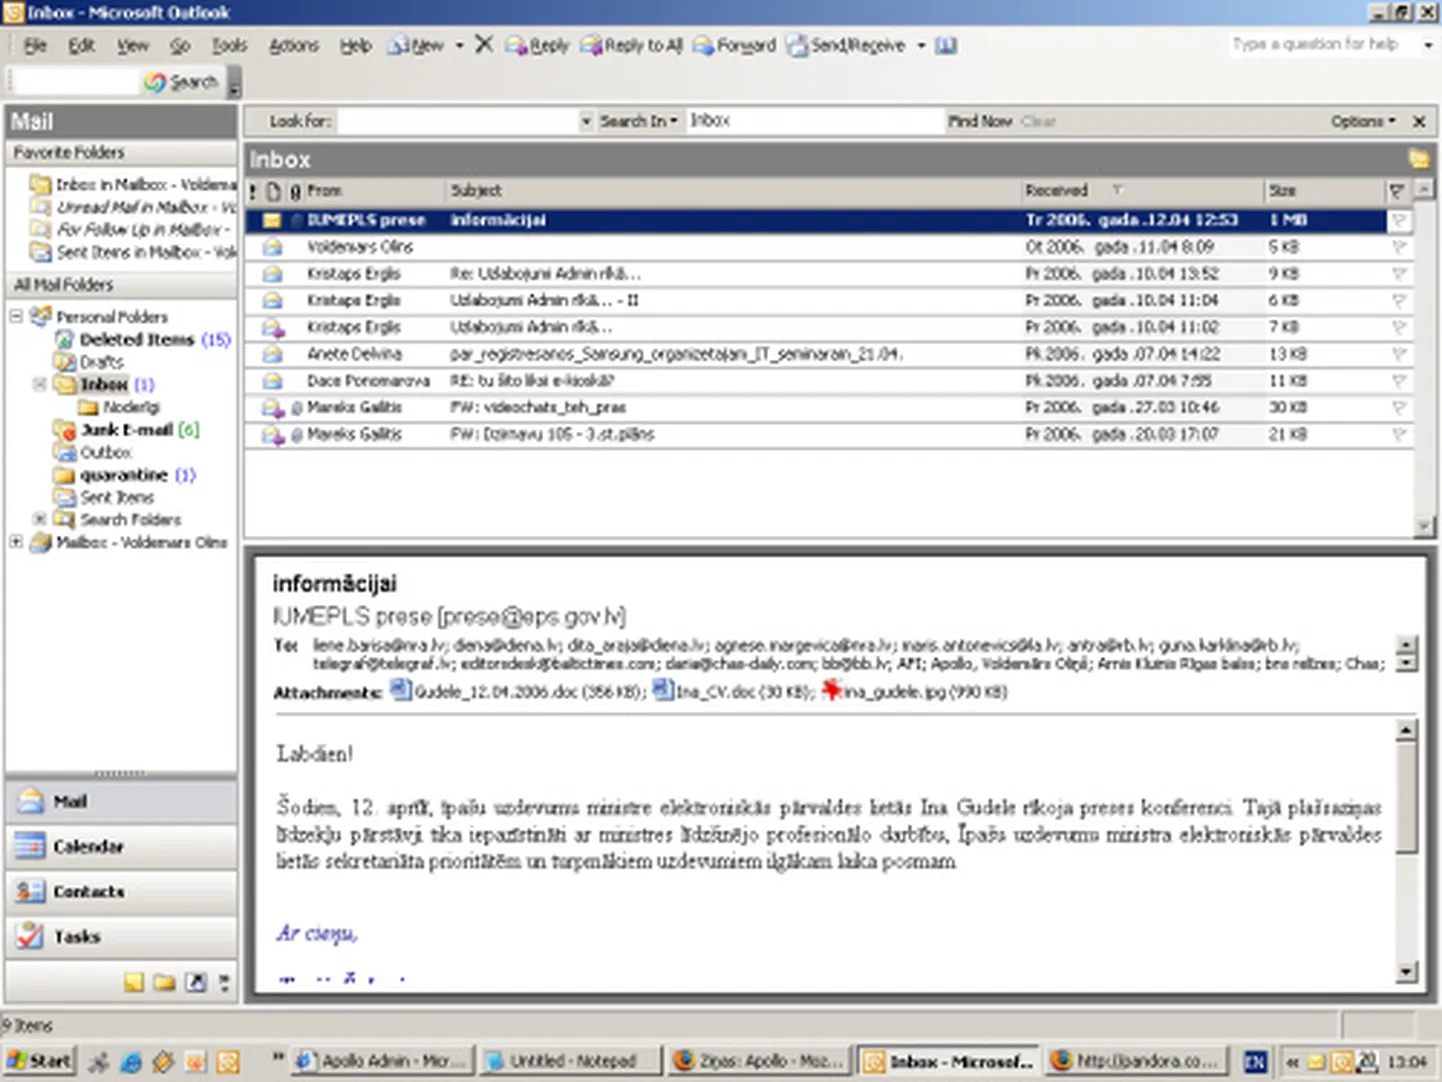Open the Actions menu

tap(293, 45)
